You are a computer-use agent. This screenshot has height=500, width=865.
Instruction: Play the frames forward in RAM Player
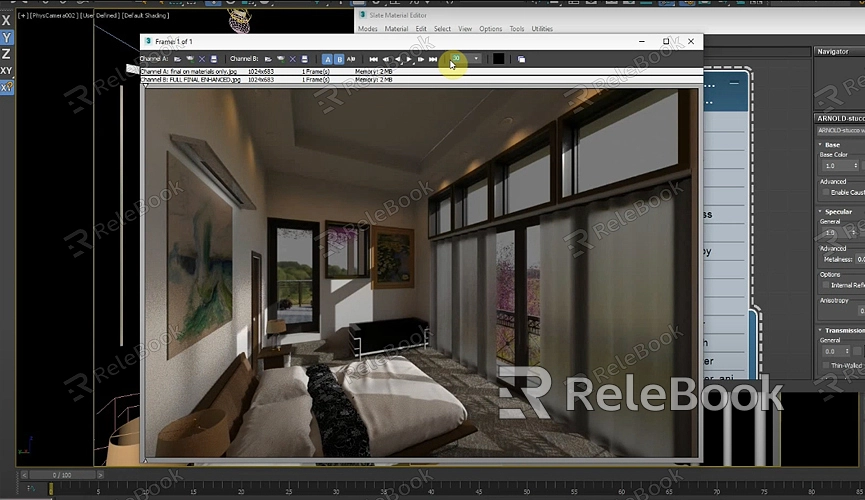[x=409, y=59]
